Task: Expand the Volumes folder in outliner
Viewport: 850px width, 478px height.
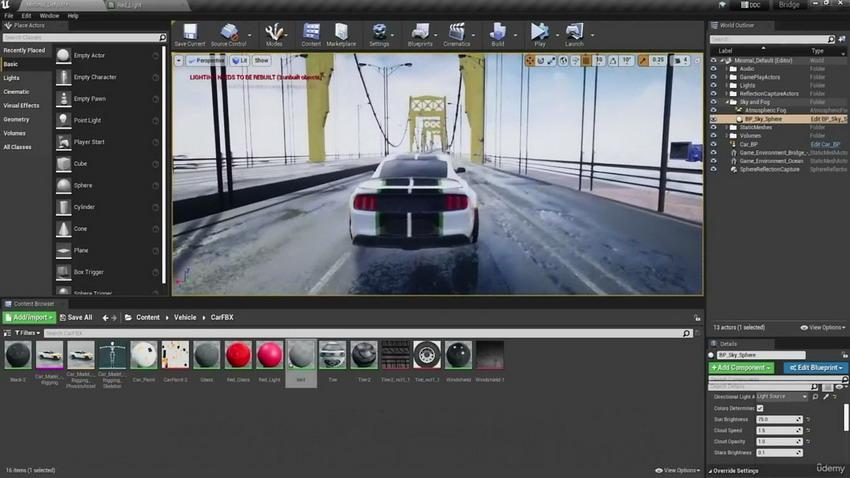Action: [726, 135]
